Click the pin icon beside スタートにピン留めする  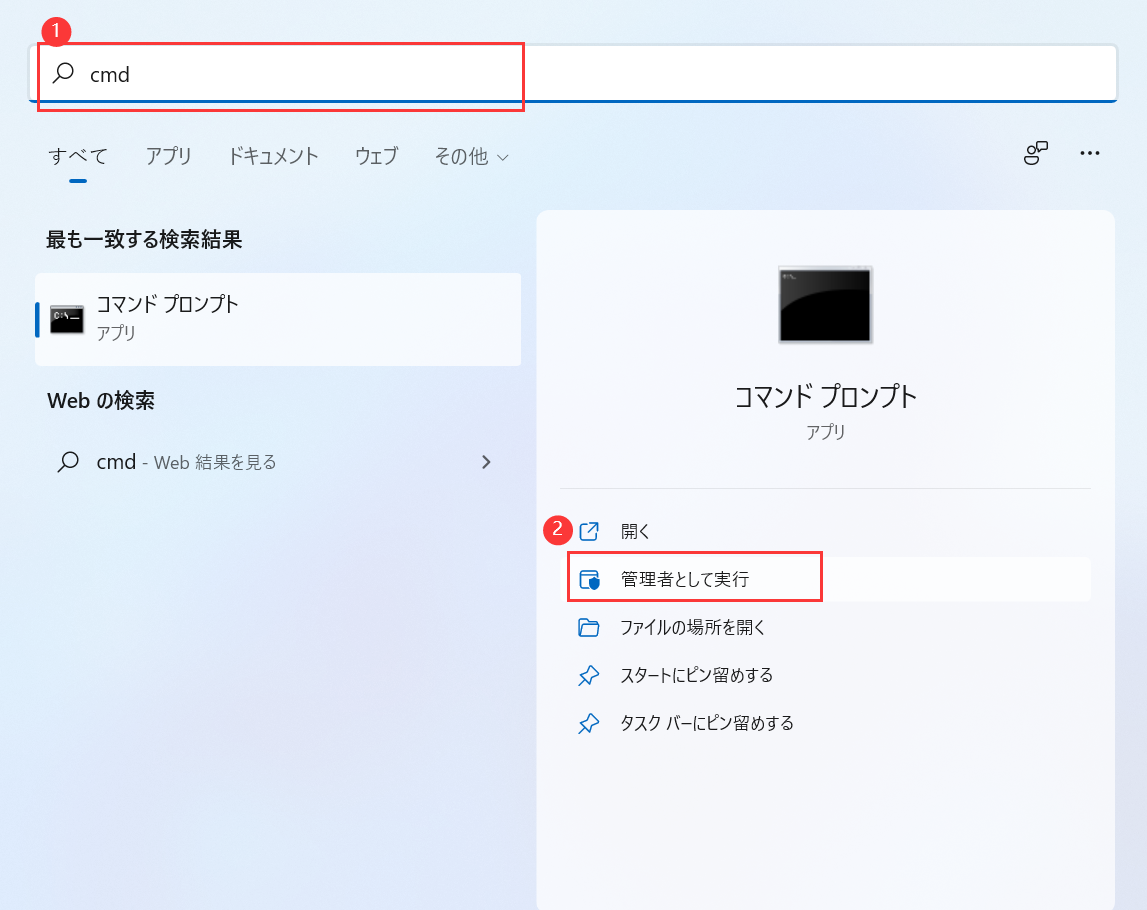[x=590, y=675]
